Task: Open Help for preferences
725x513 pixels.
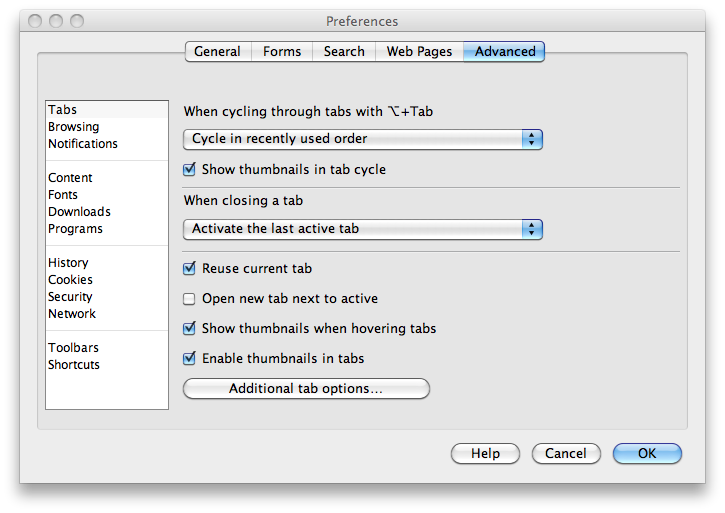Action: [485, 454]
